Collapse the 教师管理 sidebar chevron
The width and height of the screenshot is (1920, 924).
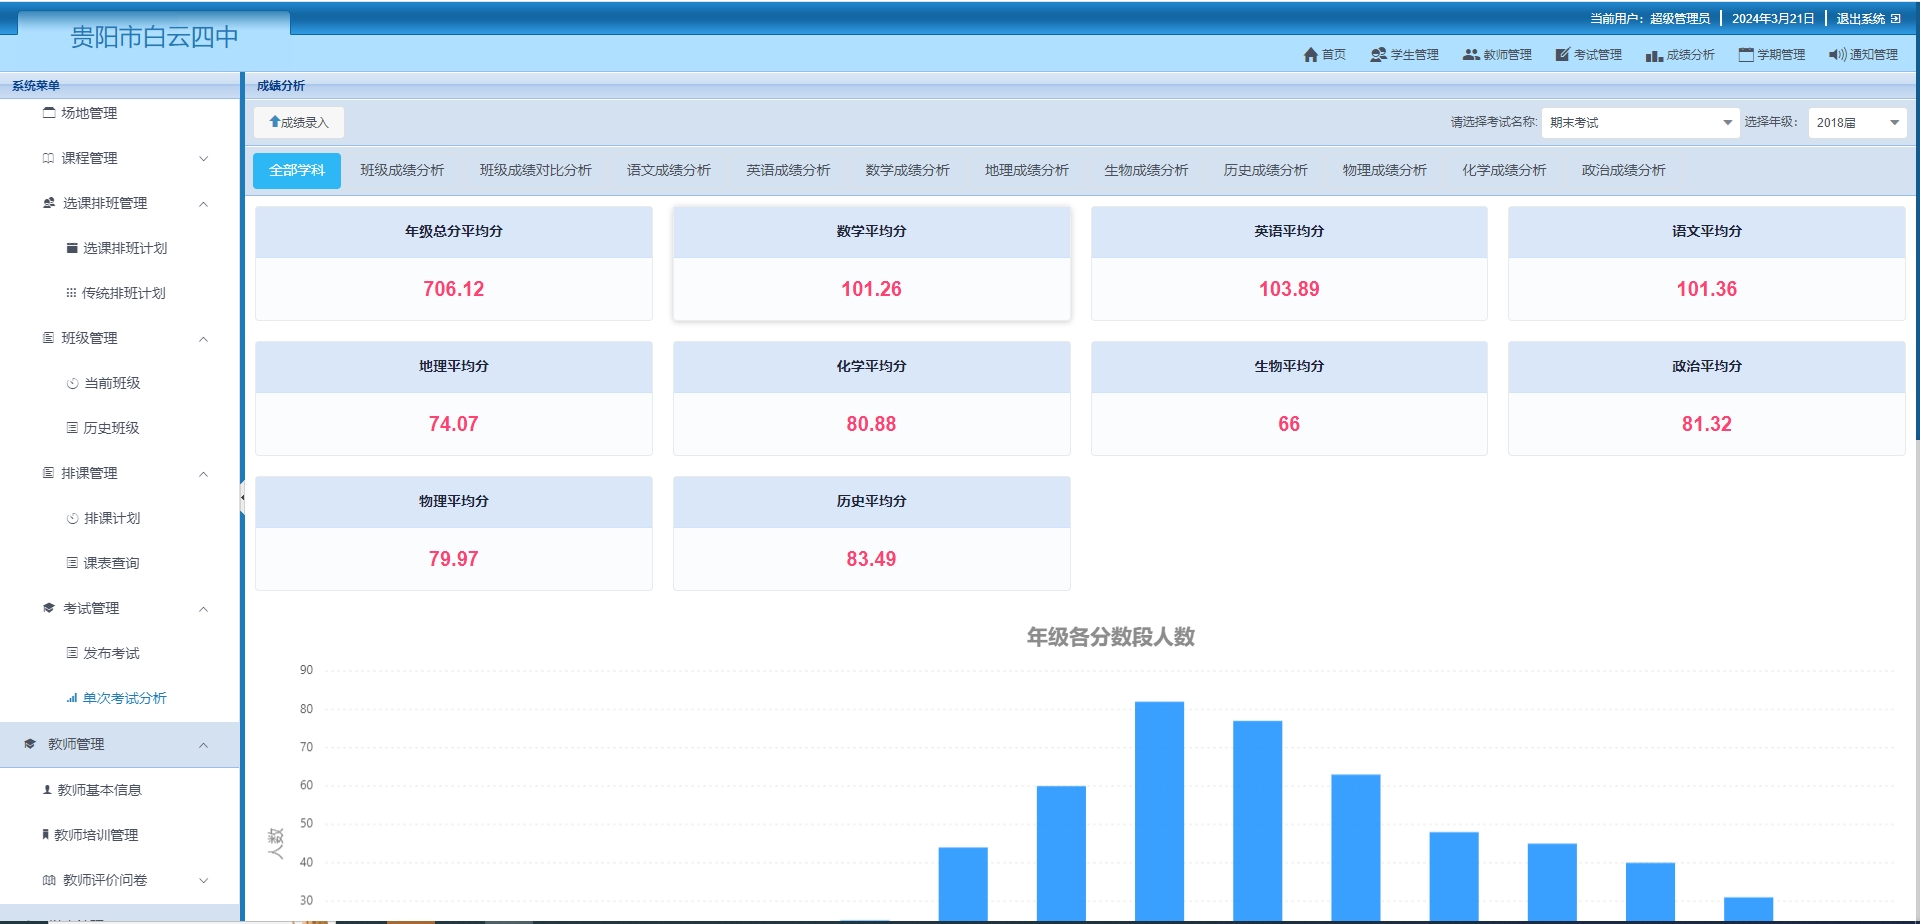(204, 745)
